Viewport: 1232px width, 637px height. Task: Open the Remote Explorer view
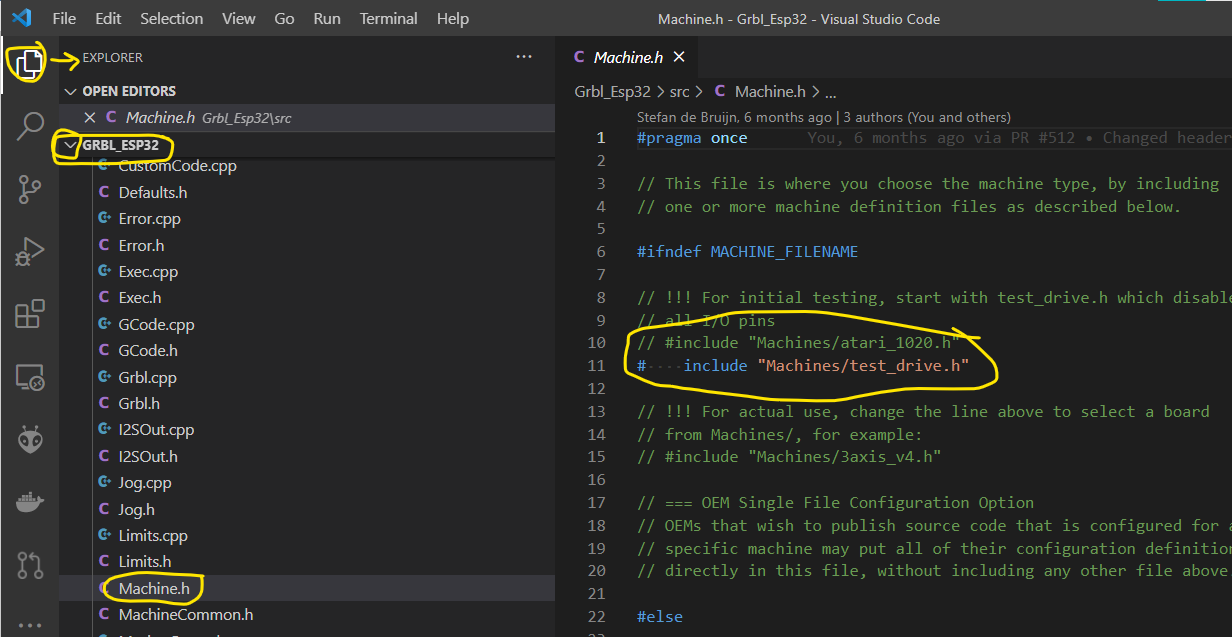pyautogui.click(x=29, y=377)
